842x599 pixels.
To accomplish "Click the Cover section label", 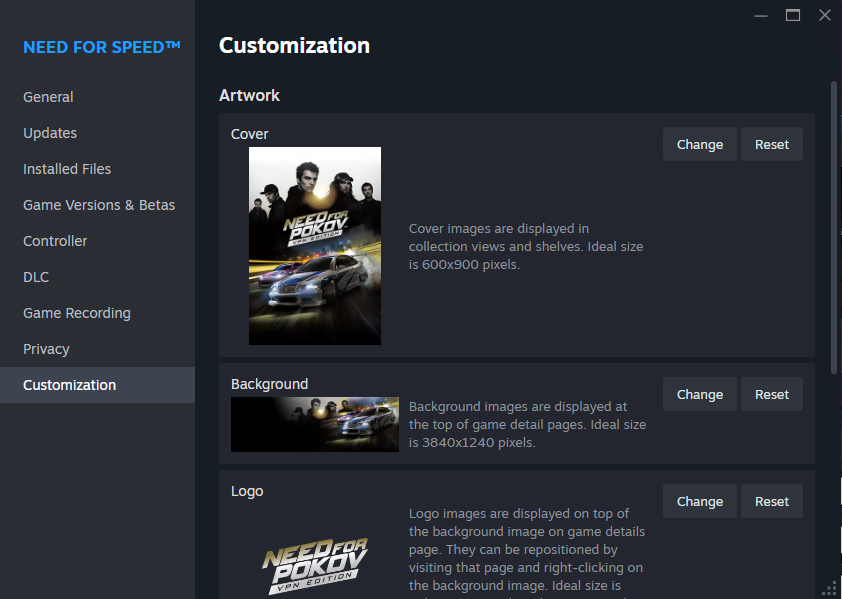I will [249, 134].
